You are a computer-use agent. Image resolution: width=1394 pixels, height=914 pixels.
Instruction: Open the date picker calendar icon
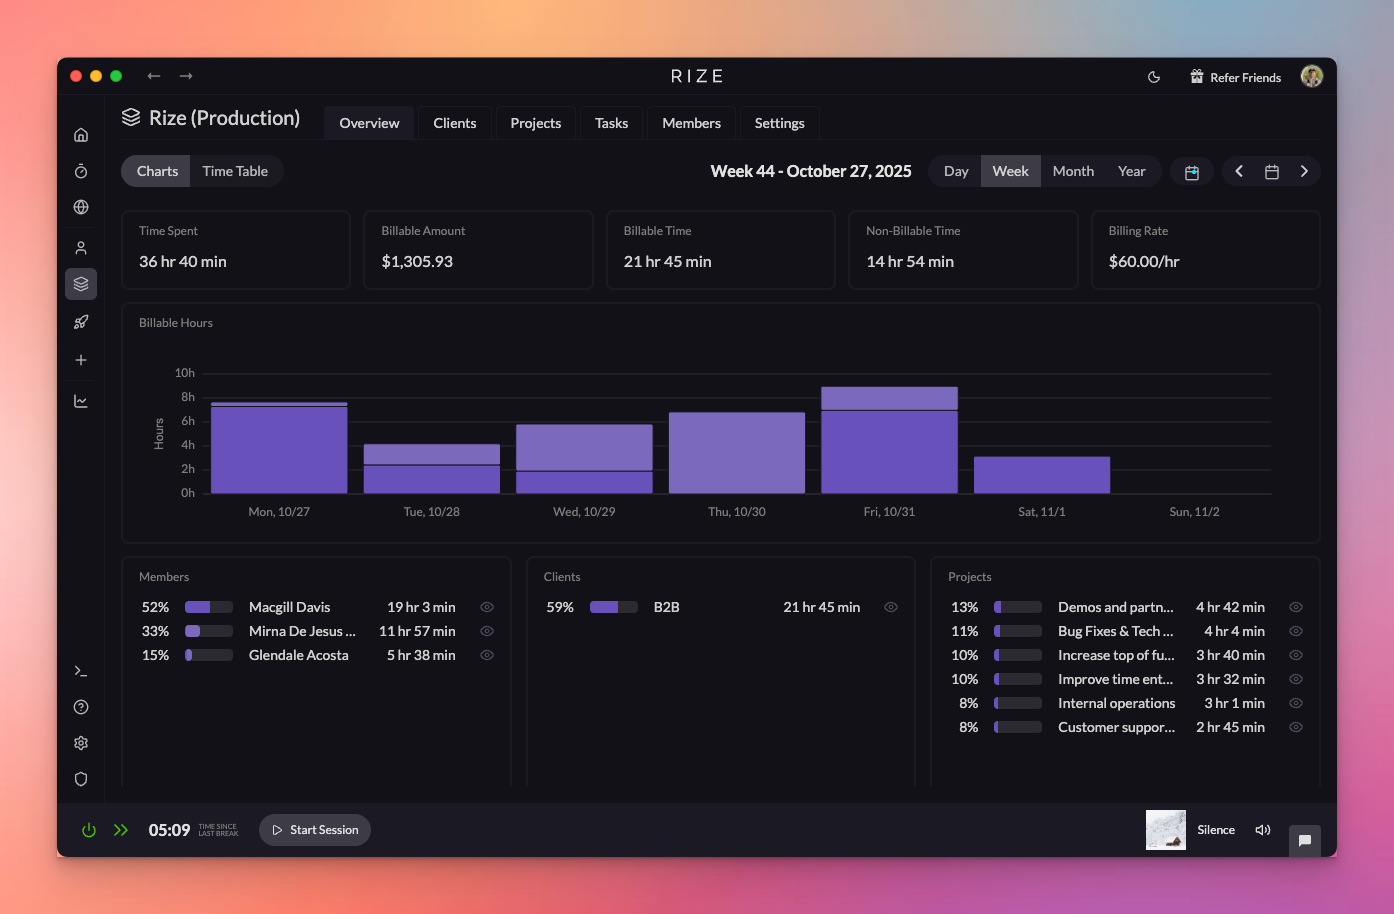click(1272, 172)
